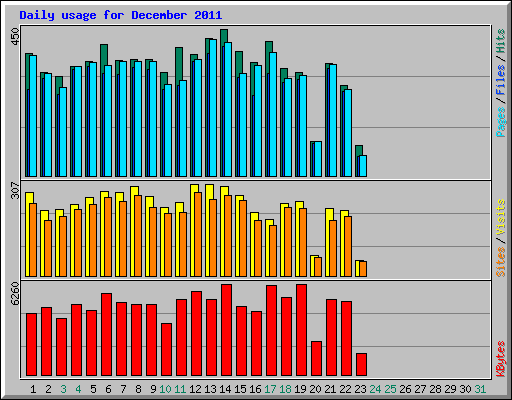
Task: Click green day 18 label
Action: [x=285, y=389]
